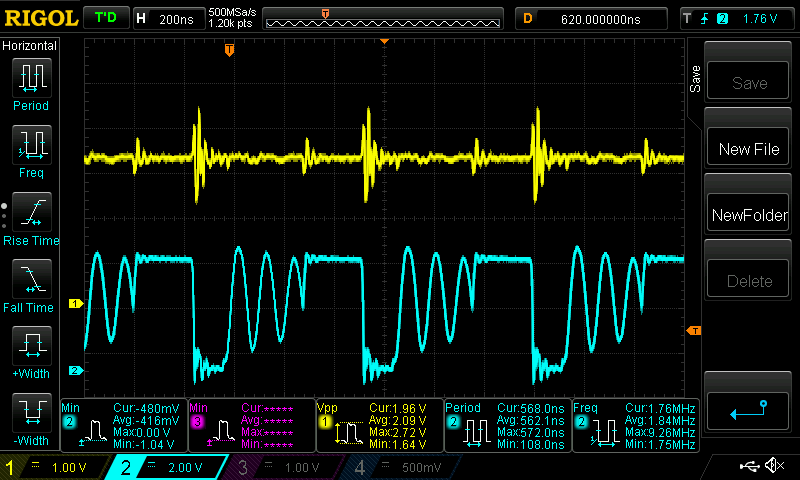Click the delay 620.000000ns readout

tap(591, 19)
